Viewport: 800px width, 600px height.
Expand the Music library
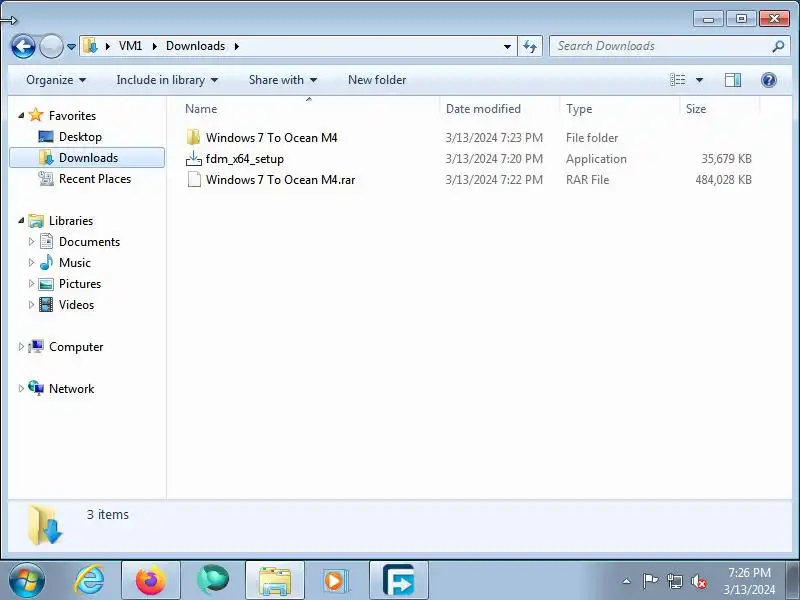click(x=31, y=262)
